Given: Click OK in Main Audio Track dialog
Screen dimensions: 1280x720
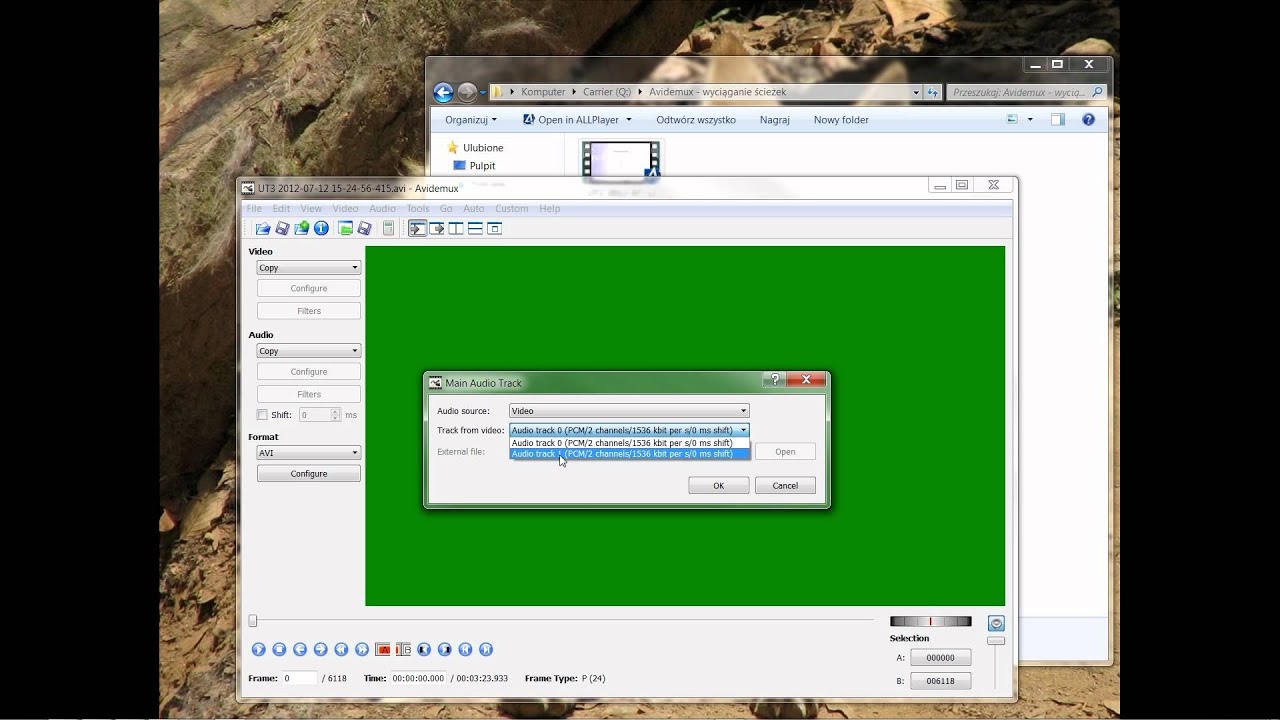Looking at the screenshot, I should tap(719, 486).
